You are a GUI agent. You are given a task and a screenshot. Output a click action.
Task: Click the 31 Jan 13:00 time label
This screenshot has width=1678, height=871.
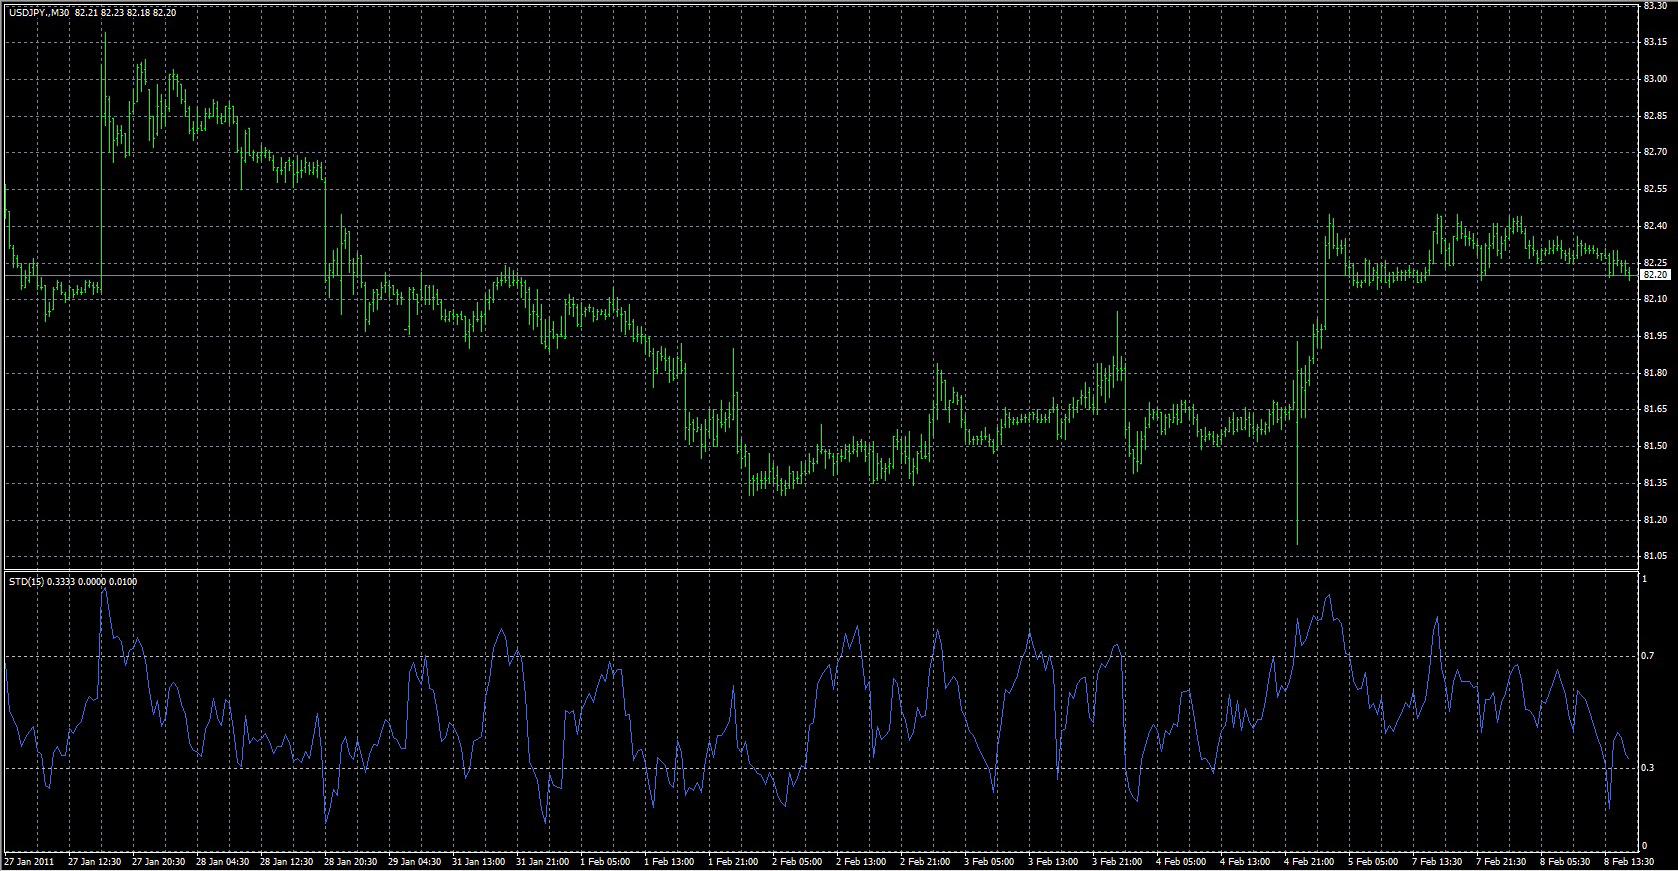479,861
